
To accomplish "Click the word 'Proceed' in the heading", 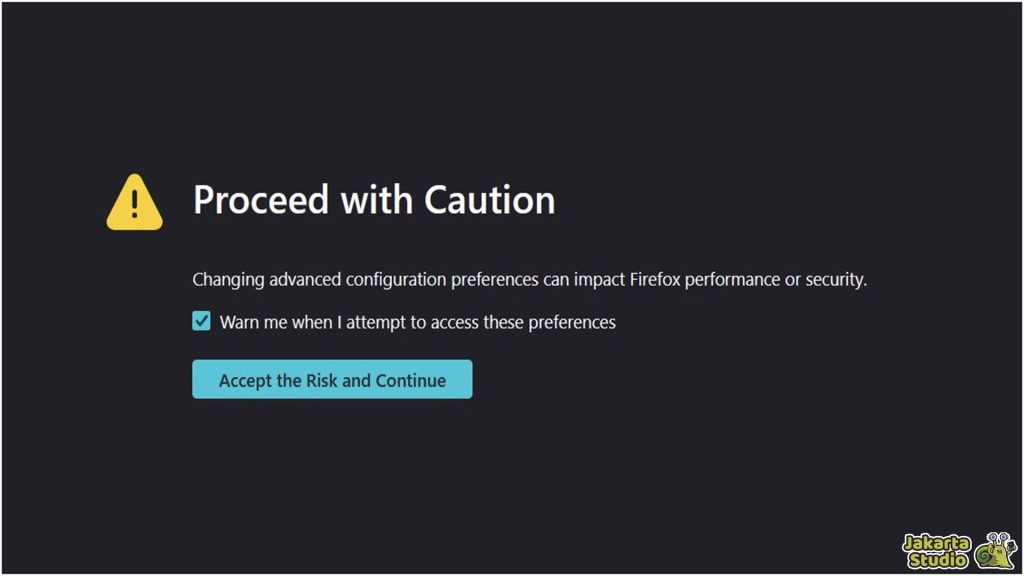I will click(261, 200).
